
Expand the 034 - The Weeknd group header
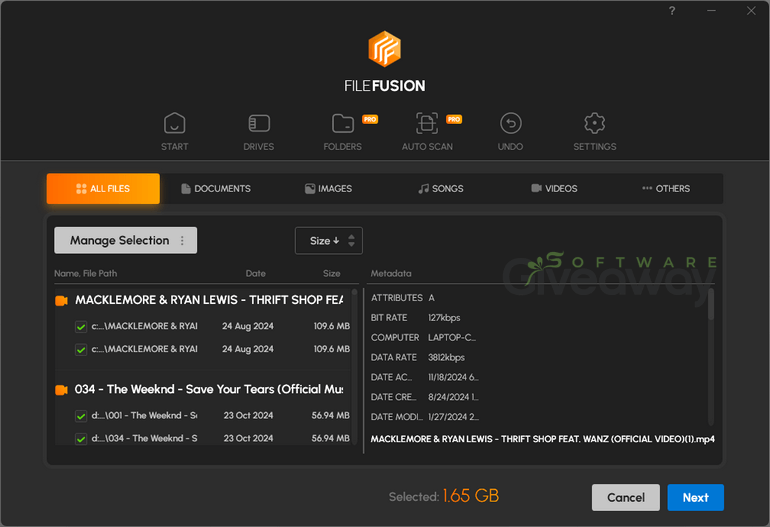click(208, 389)
